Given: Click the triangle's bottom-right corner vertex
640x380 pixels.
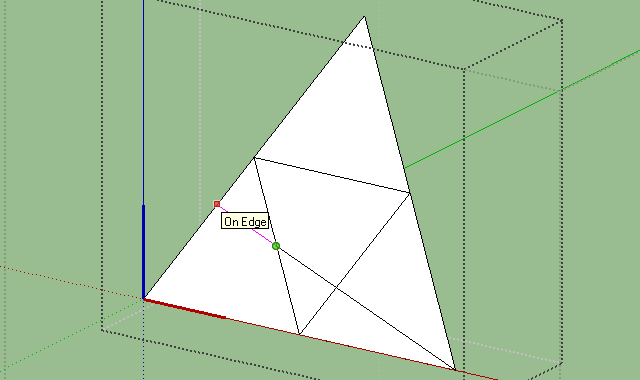Looking at the screenshot, I should pos(455,370).
